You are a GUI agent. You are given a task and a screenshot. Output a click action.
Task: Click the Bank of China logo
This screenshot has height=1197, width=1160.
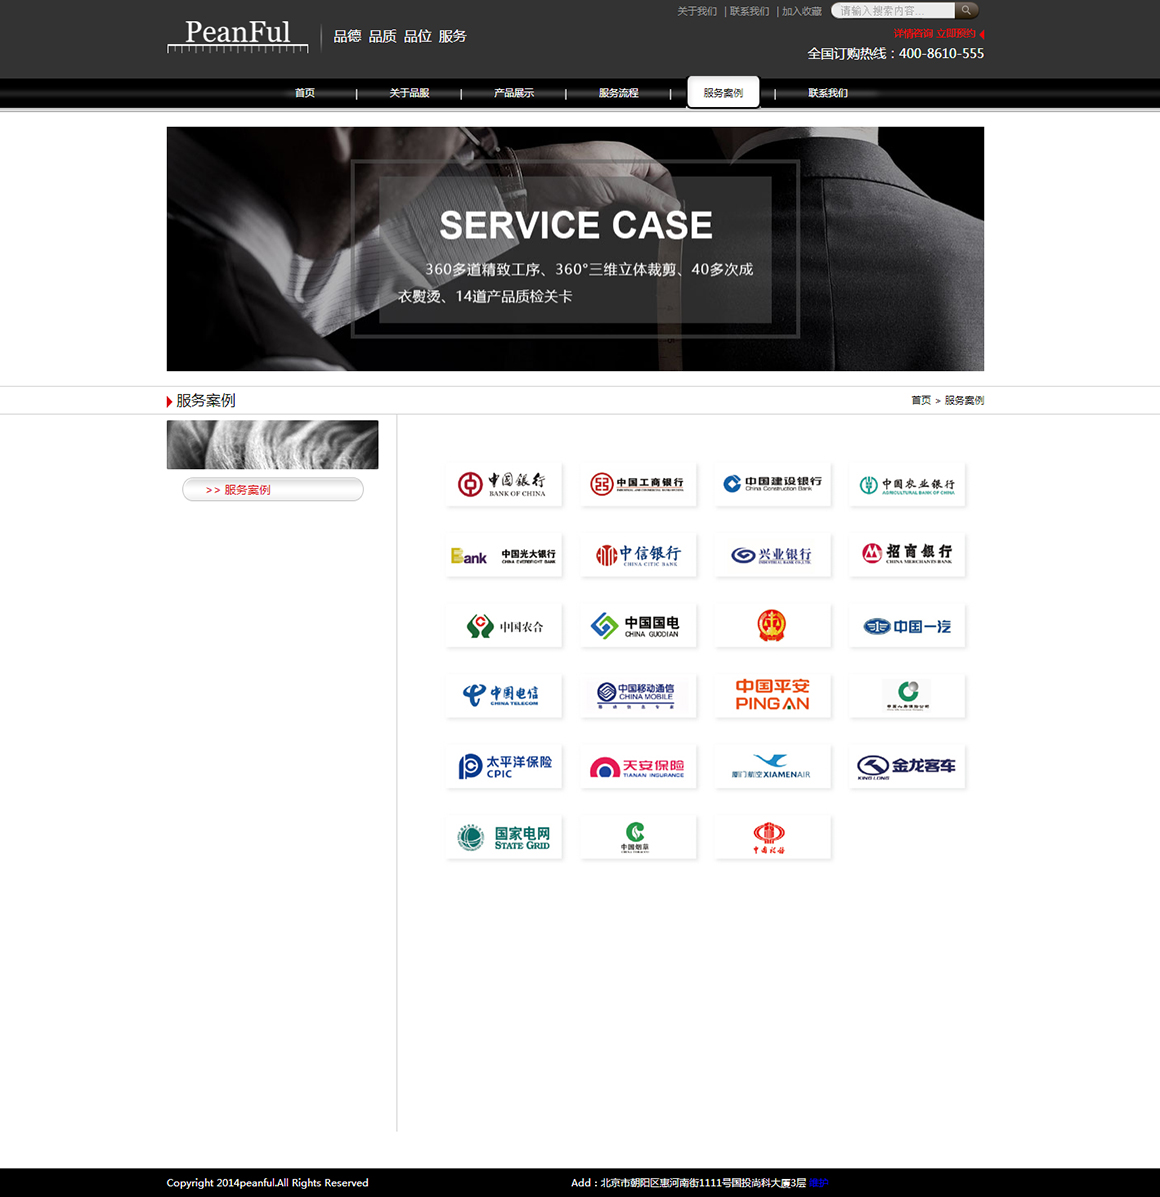(504, 484)
